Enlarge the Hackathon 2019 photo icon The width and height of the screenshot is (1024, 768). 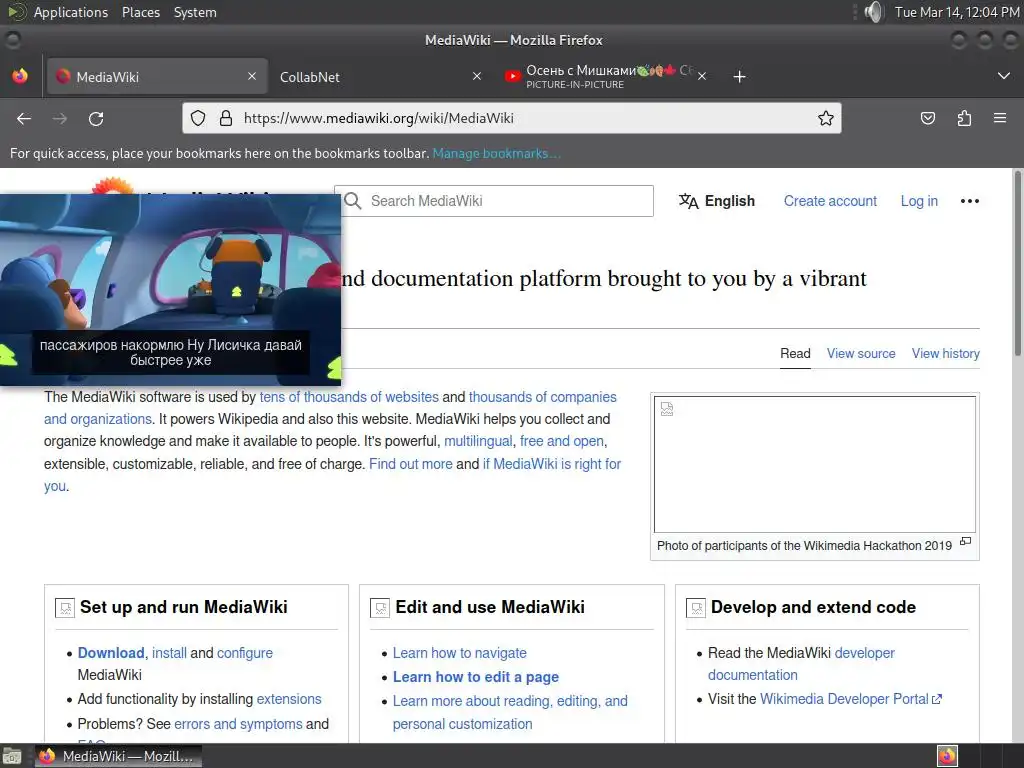[x=966, y=541]
